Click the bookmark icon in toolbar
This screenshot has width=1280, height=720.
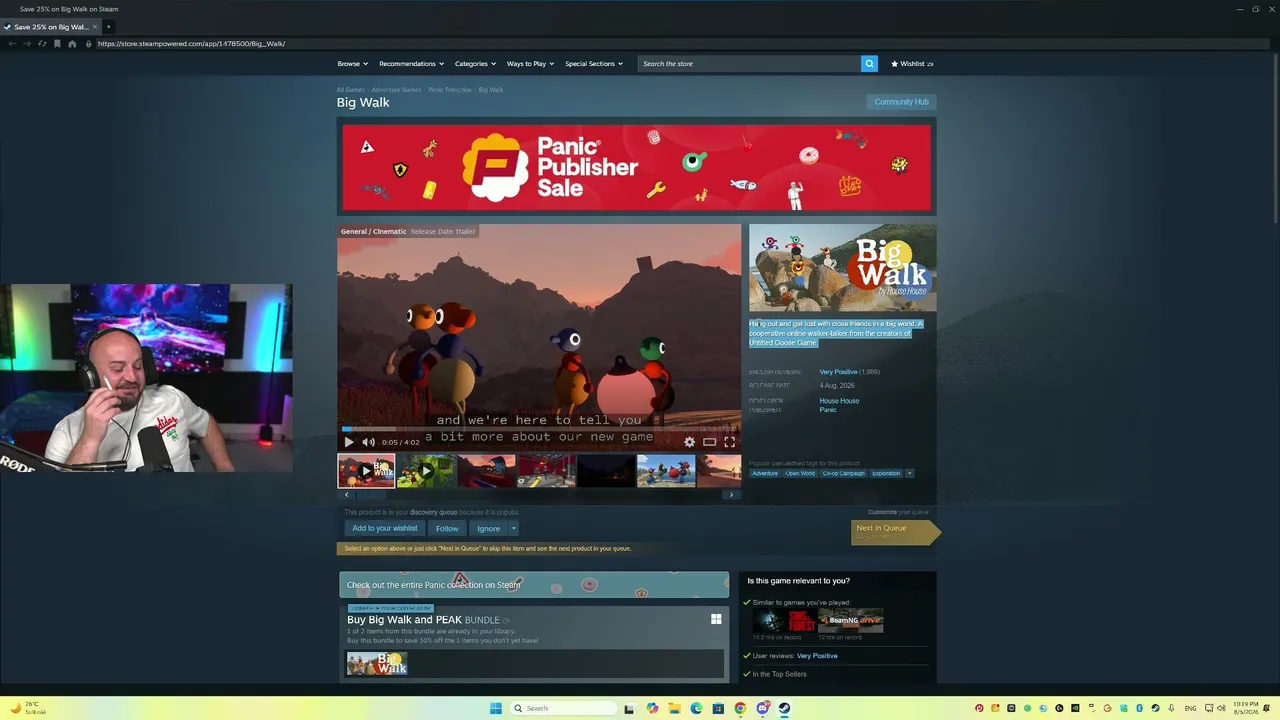point(57,44)
